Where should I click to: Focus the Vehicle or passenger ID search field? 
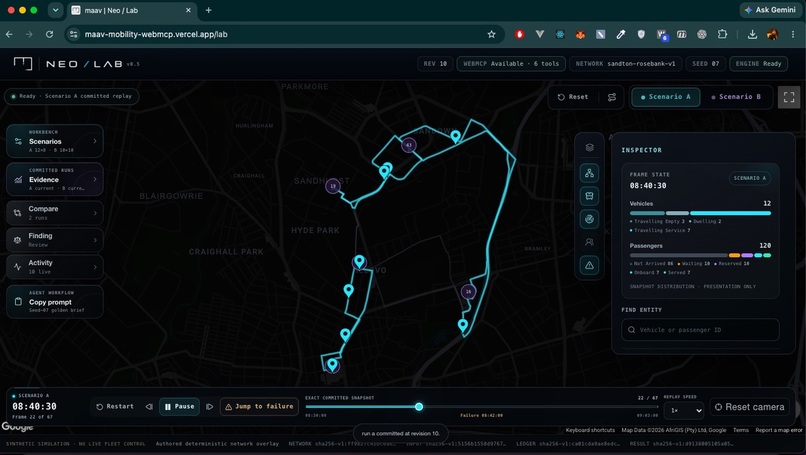(x=700, y=330)
